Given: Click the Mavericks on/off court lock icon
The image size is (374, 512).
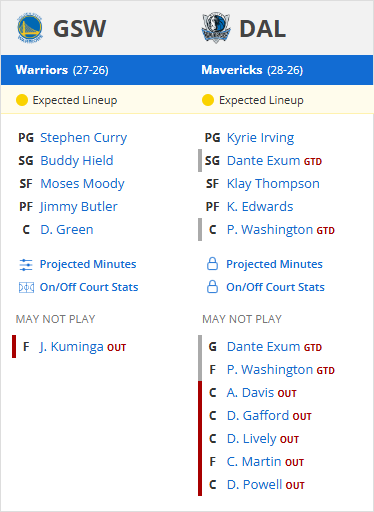Looking at the screenshot, I should (212, 287).
